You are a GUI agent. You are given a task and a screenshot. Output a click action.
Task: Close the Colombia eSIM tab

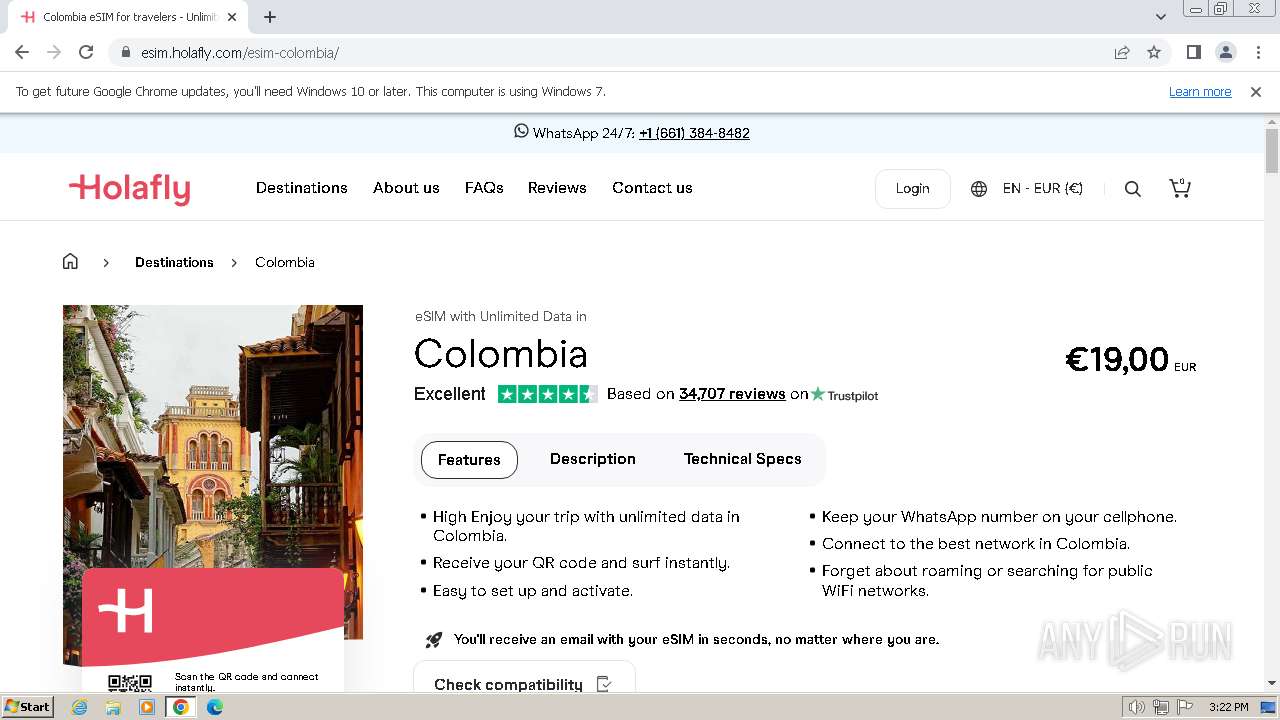[232, 17]
